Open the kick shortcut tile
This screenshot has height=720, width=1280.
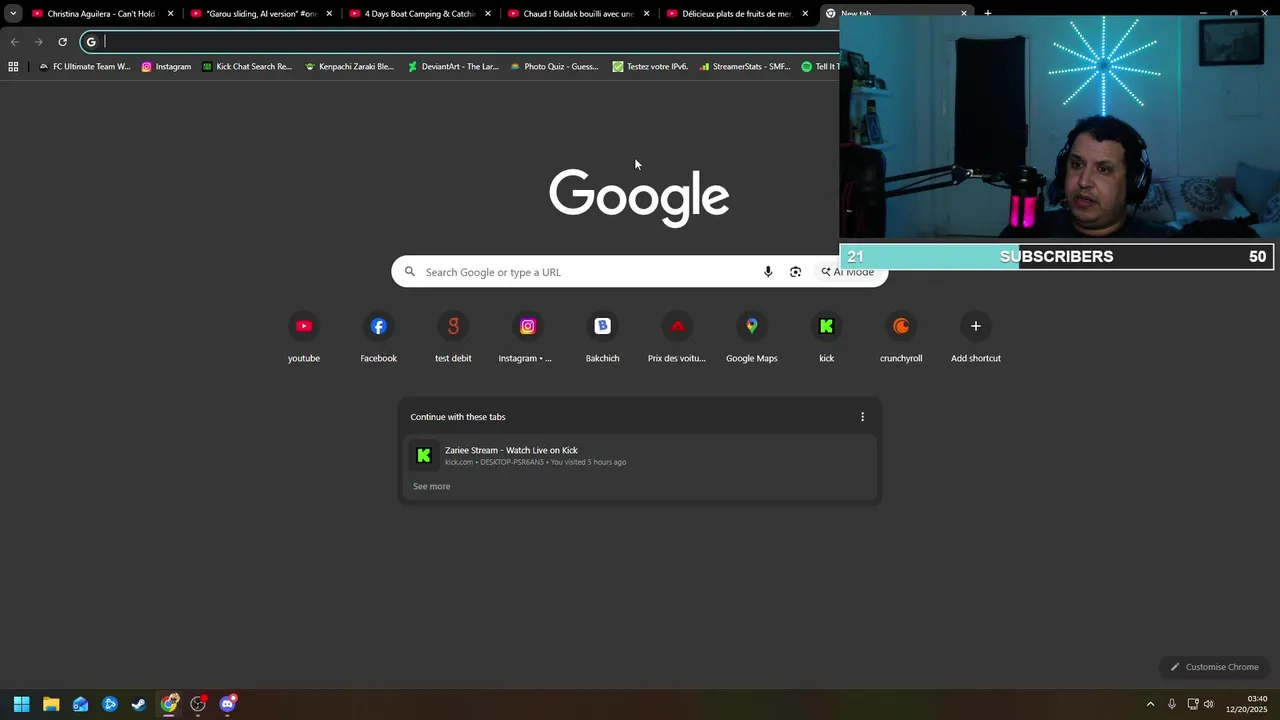(826, 337)
